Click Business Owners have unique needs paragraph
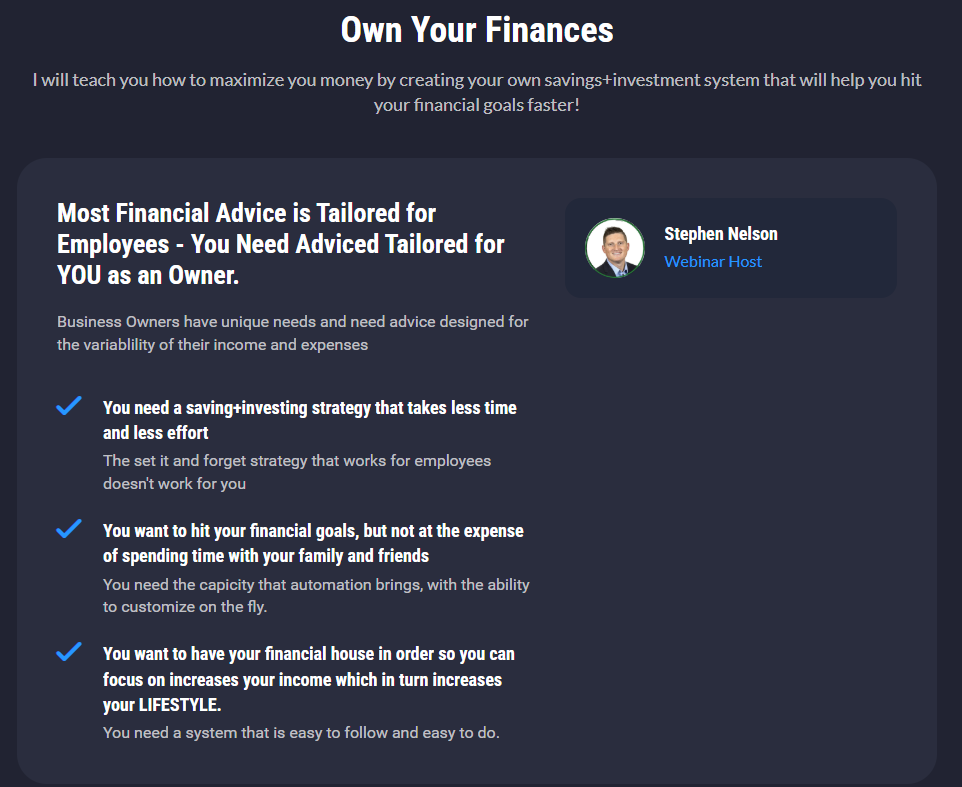Image resolution: width=962 pixels, height=787 pixels. (x=293, y=333)
